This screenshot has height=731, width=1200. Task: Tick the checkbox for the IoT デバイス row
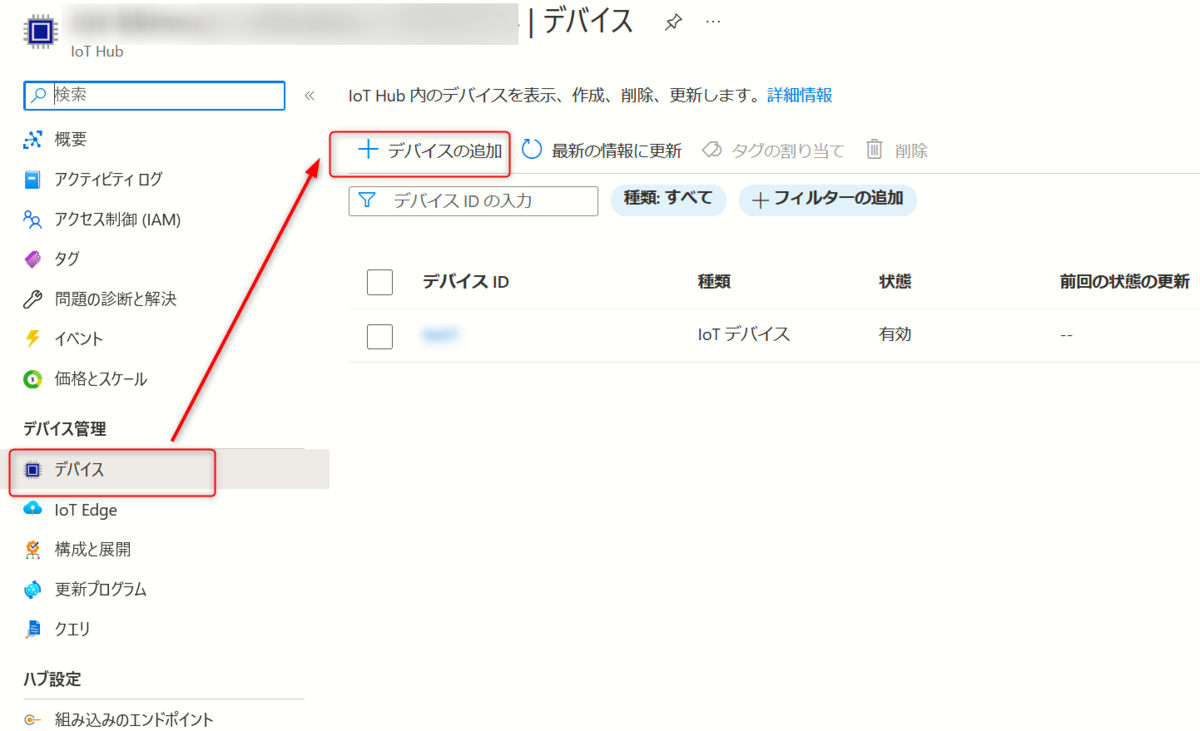coord(380,336)
